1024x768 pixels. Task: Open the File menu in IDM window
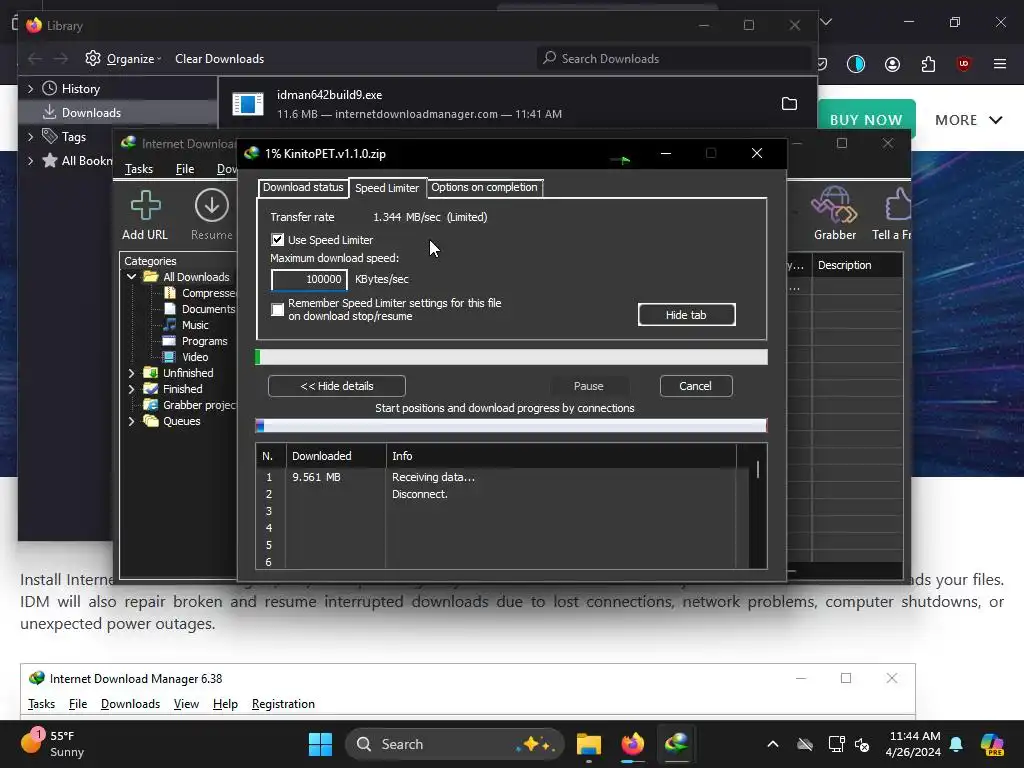pos(185,168)
